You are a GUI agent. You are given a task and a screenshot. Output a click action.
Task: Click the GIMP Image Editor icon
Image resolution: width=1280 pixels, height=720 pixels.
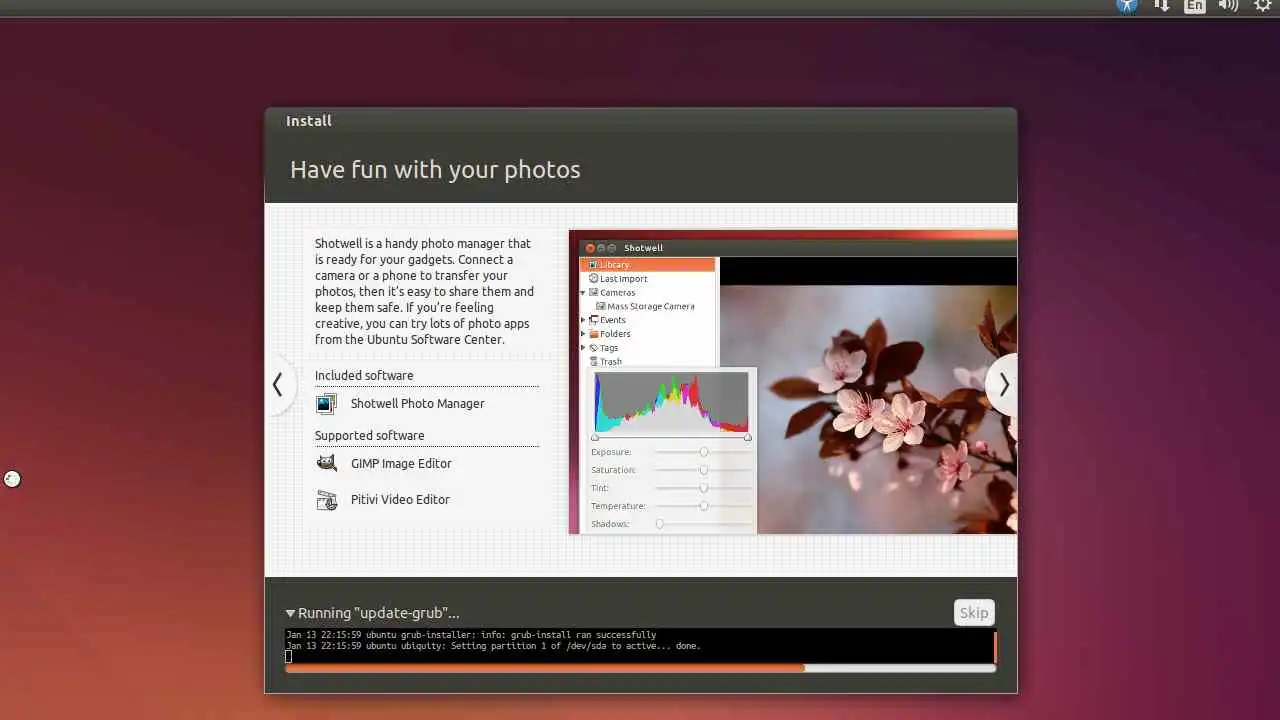coord(326,463)
